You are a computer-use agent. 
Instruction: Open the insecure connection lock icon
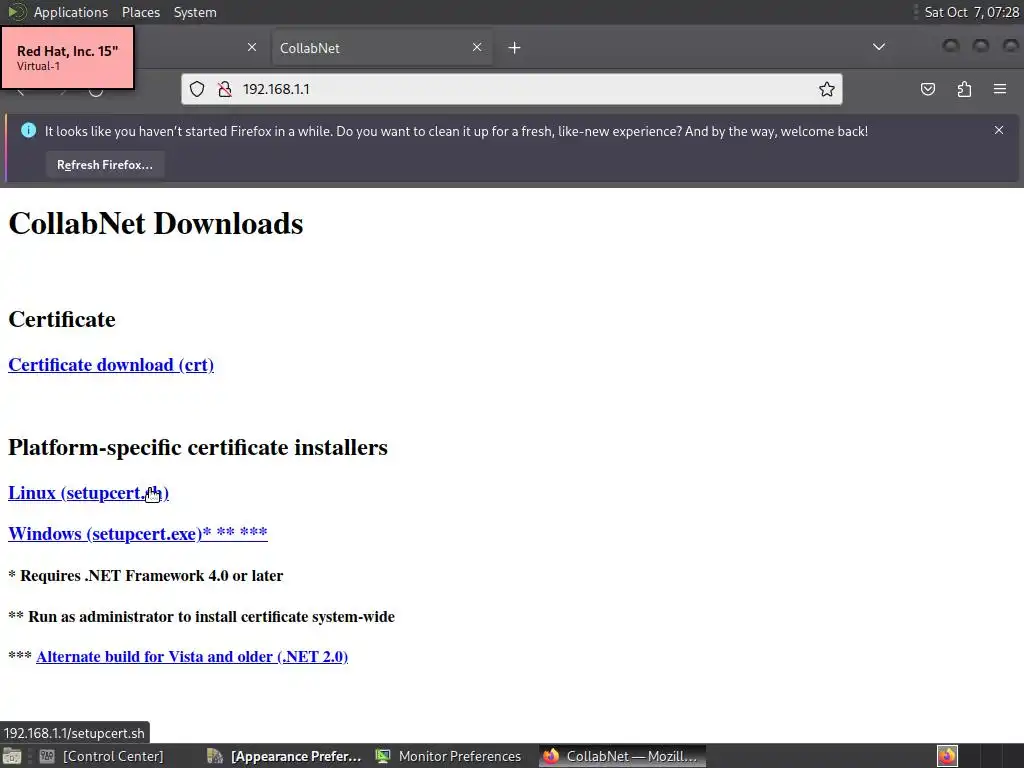[225, 89]
